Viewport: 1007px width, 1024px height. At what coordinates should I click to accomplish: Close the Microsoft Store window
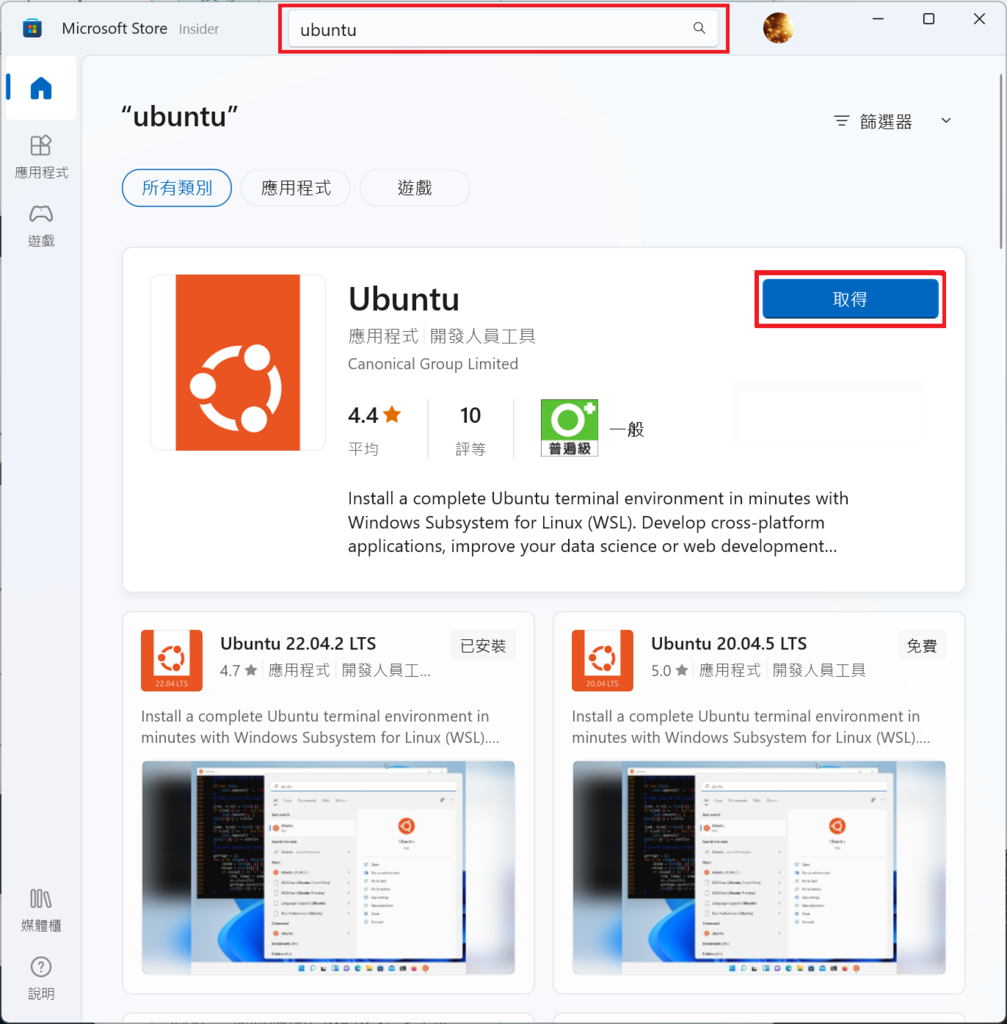979,19
